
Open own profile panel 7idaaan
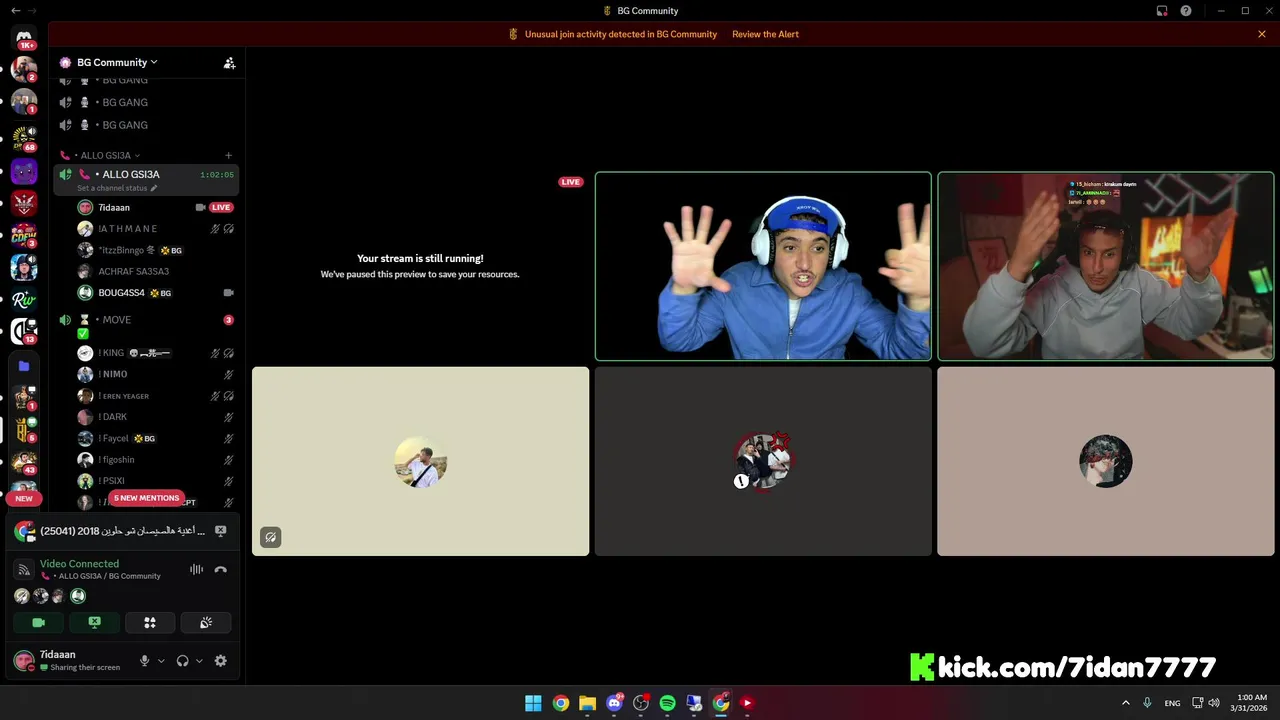(70, 661)
